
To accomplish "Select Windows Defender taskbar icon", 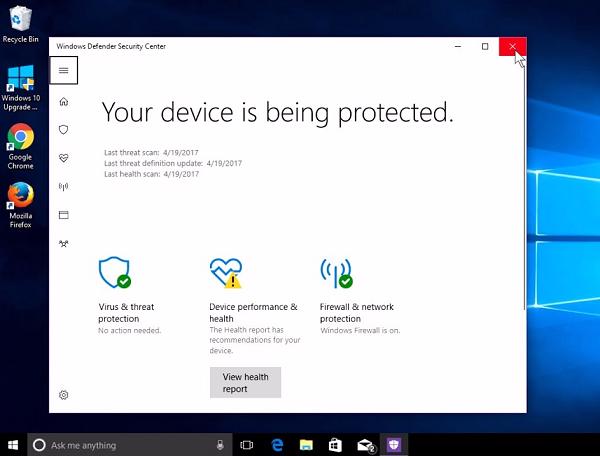I will pyautogui.click(x=394, y=445).
